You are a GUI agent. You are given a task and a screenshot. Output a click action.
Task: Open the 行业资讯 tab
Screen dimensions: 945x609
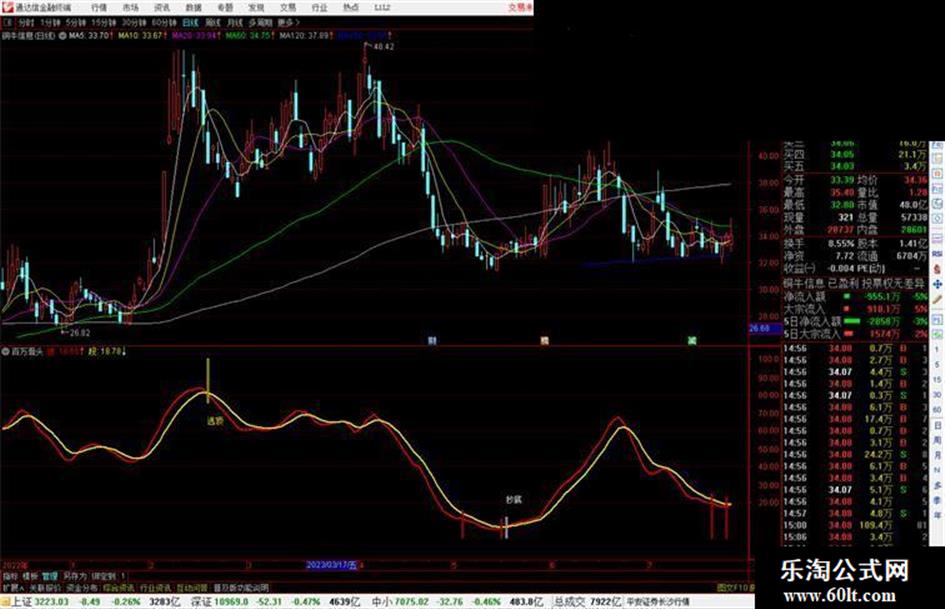155,587
